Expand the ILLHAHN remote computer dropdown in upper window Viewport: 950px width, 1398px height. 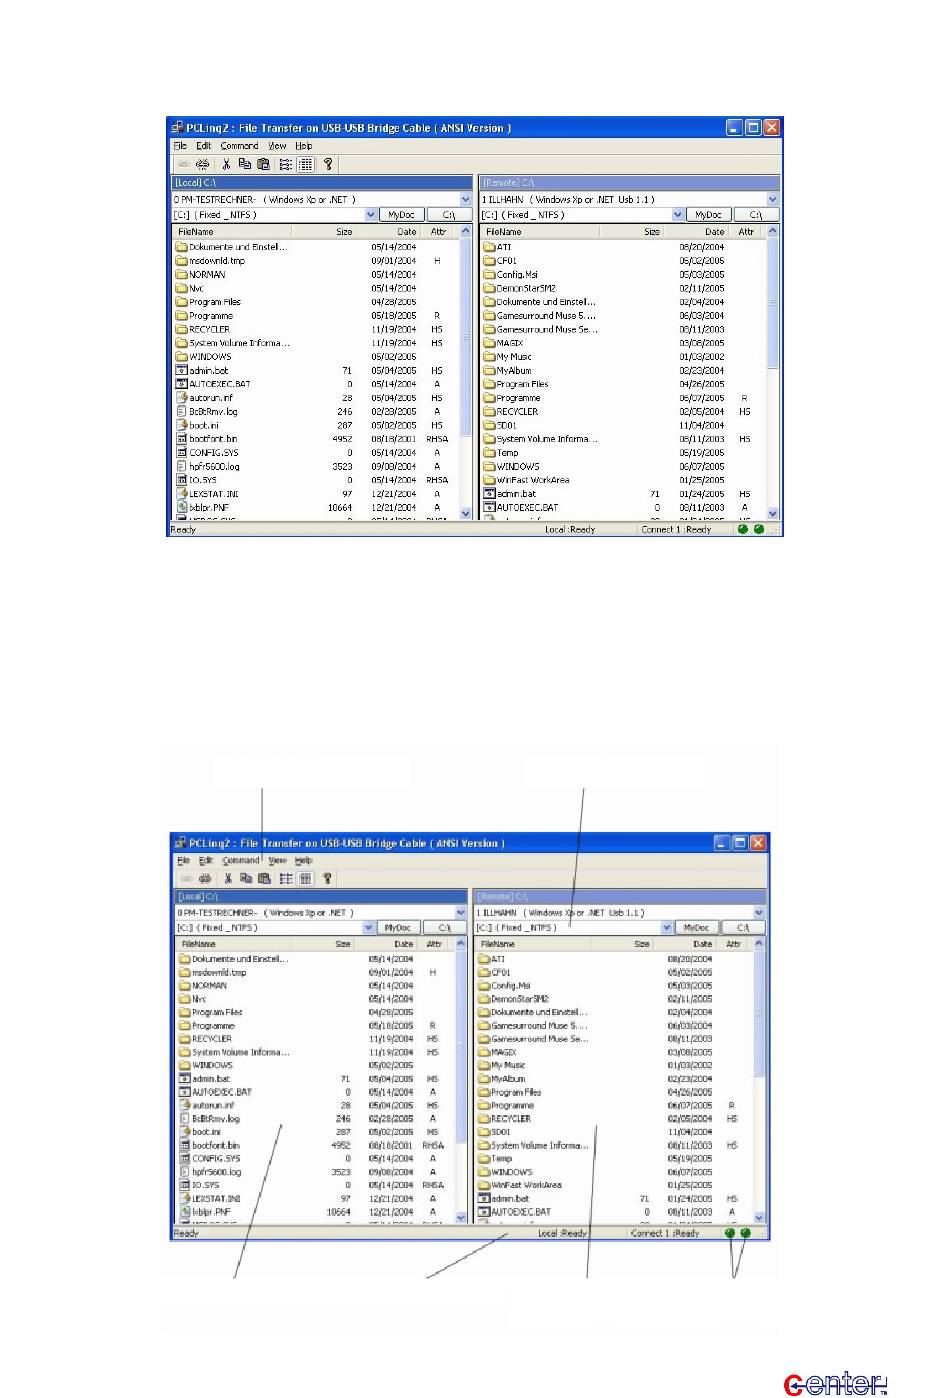click(772, 199)
